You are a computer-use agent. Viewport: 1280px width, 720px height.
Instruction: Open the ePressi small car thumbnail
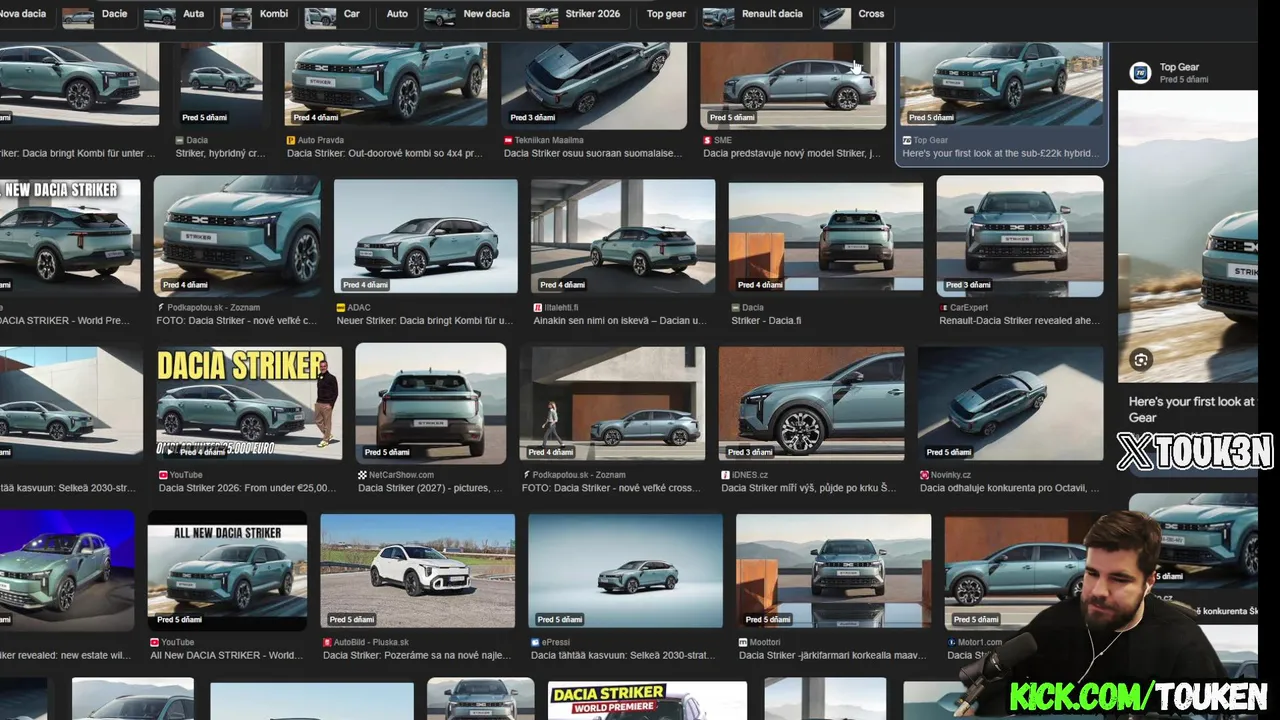[625, 572]
